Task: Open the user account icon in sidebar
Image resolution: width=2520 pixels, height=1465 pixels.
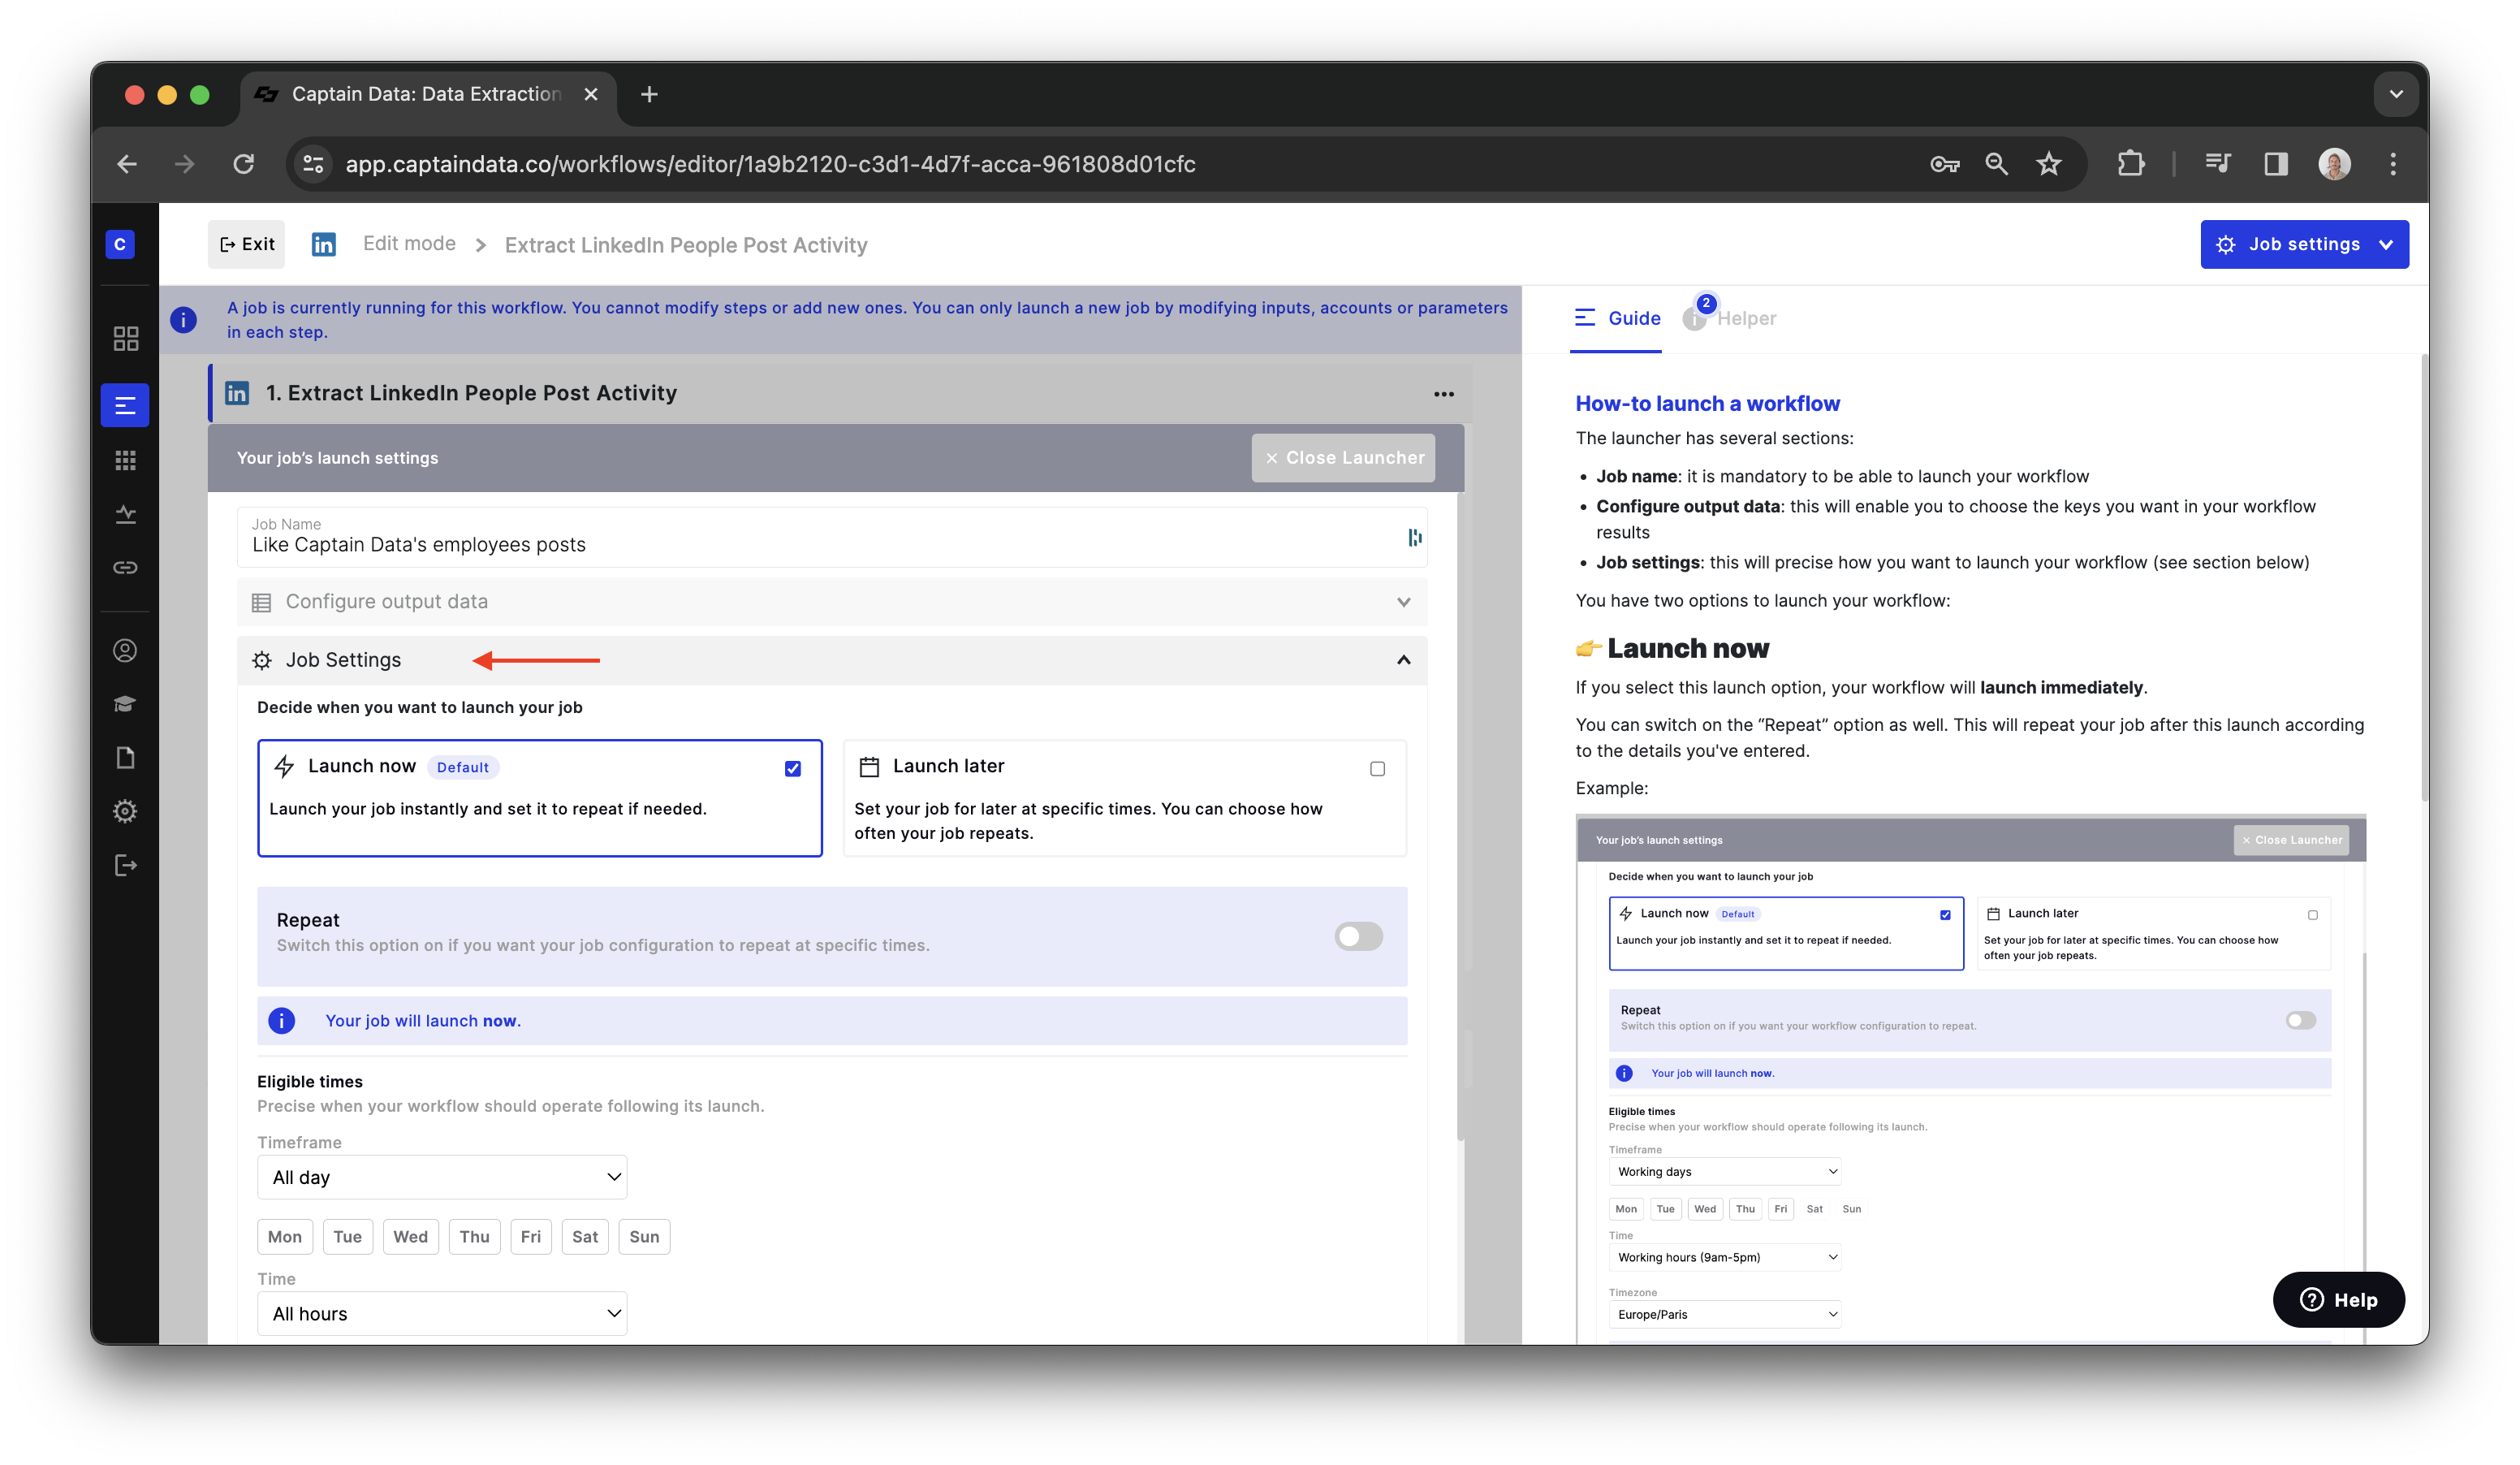Action: pyautogui.click(x=125, y=650)
